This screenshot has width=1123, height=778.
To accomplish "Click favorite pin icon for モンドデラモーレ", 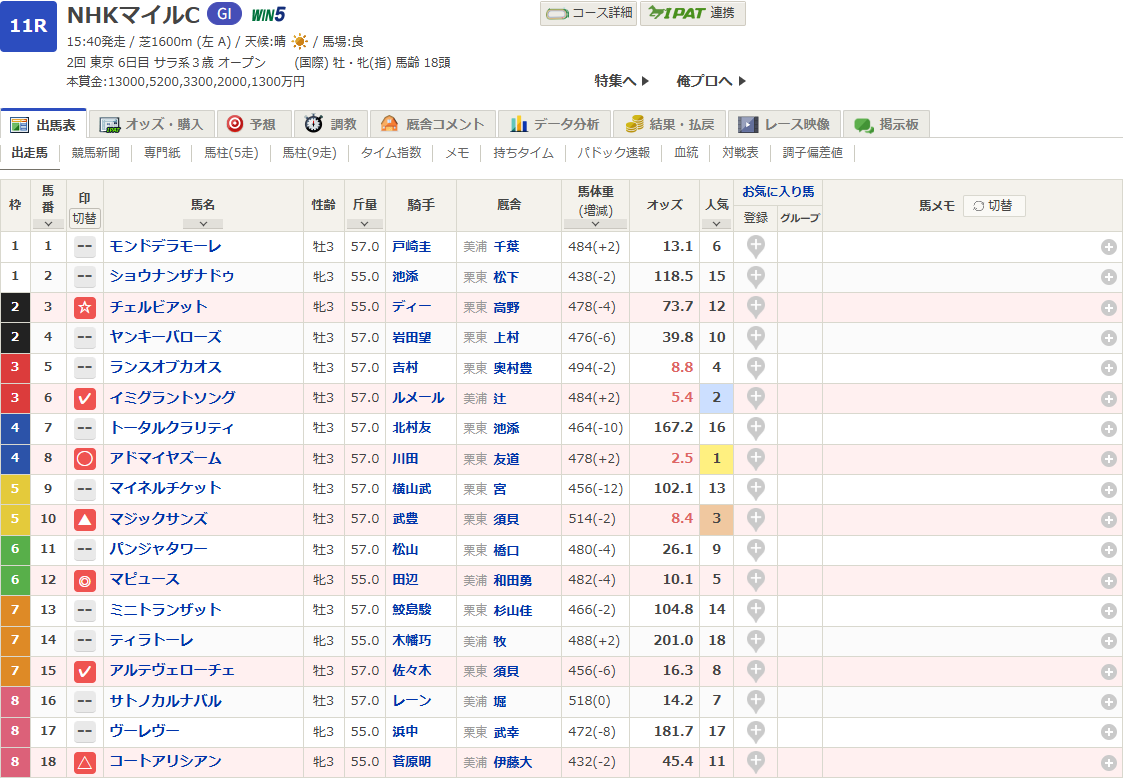I will 756,246.
